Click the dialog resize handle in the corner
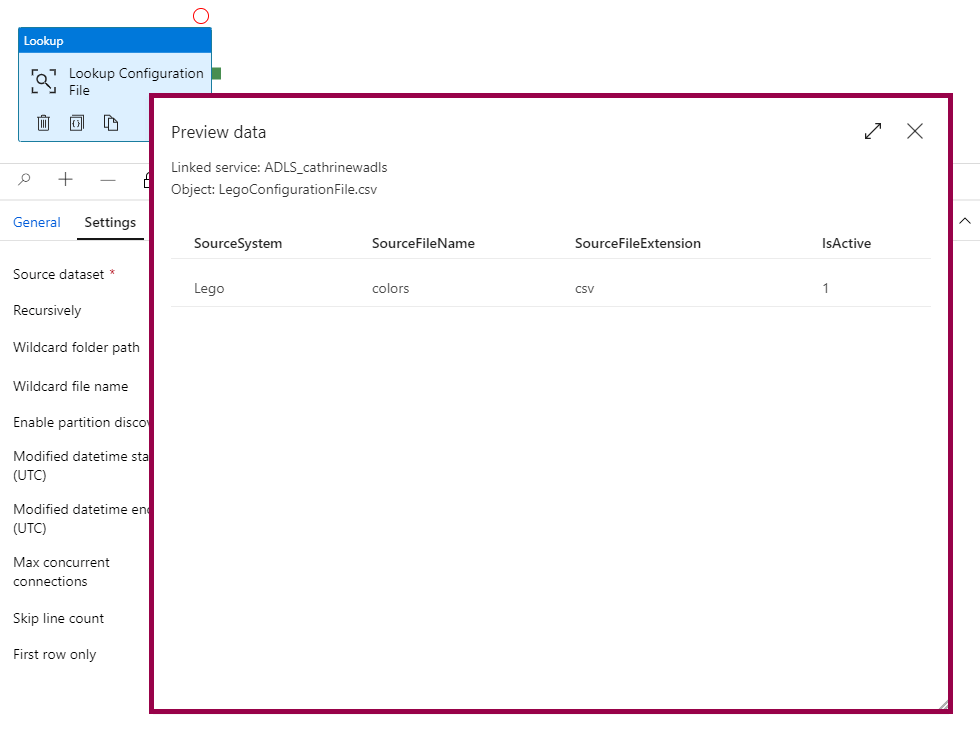Viewport: 980px width, 750px height. pos(942,704)
